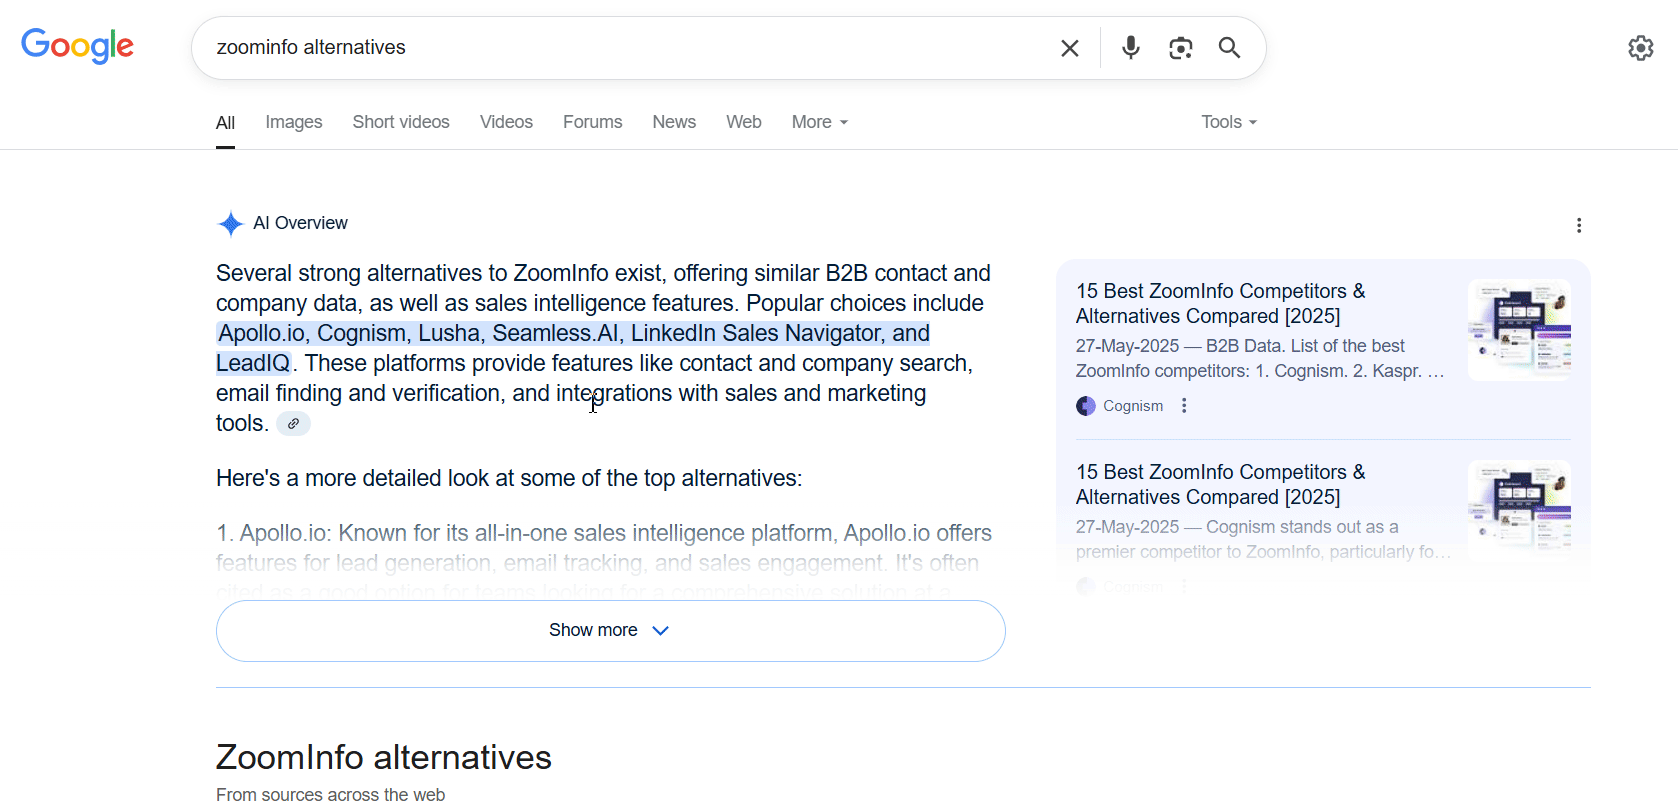Viewport: 1678px width, 802px height.
Task: Open the Short videos tab
Action: [401, 122]
